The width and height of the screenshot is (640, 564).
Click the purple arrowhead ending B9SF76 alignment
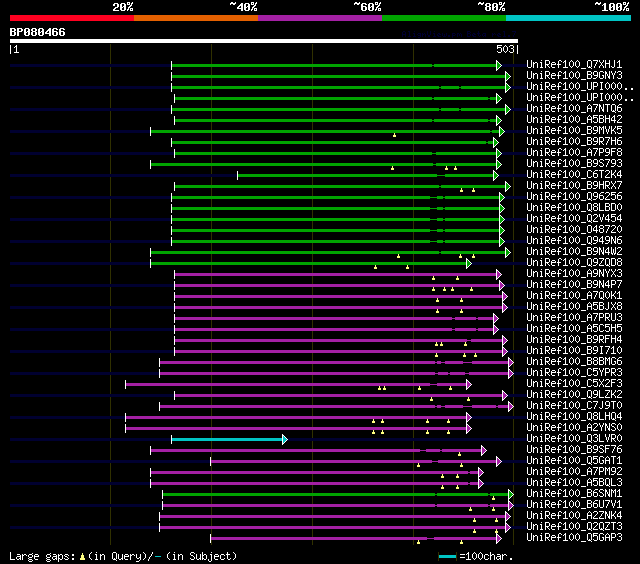pos(484,451)
